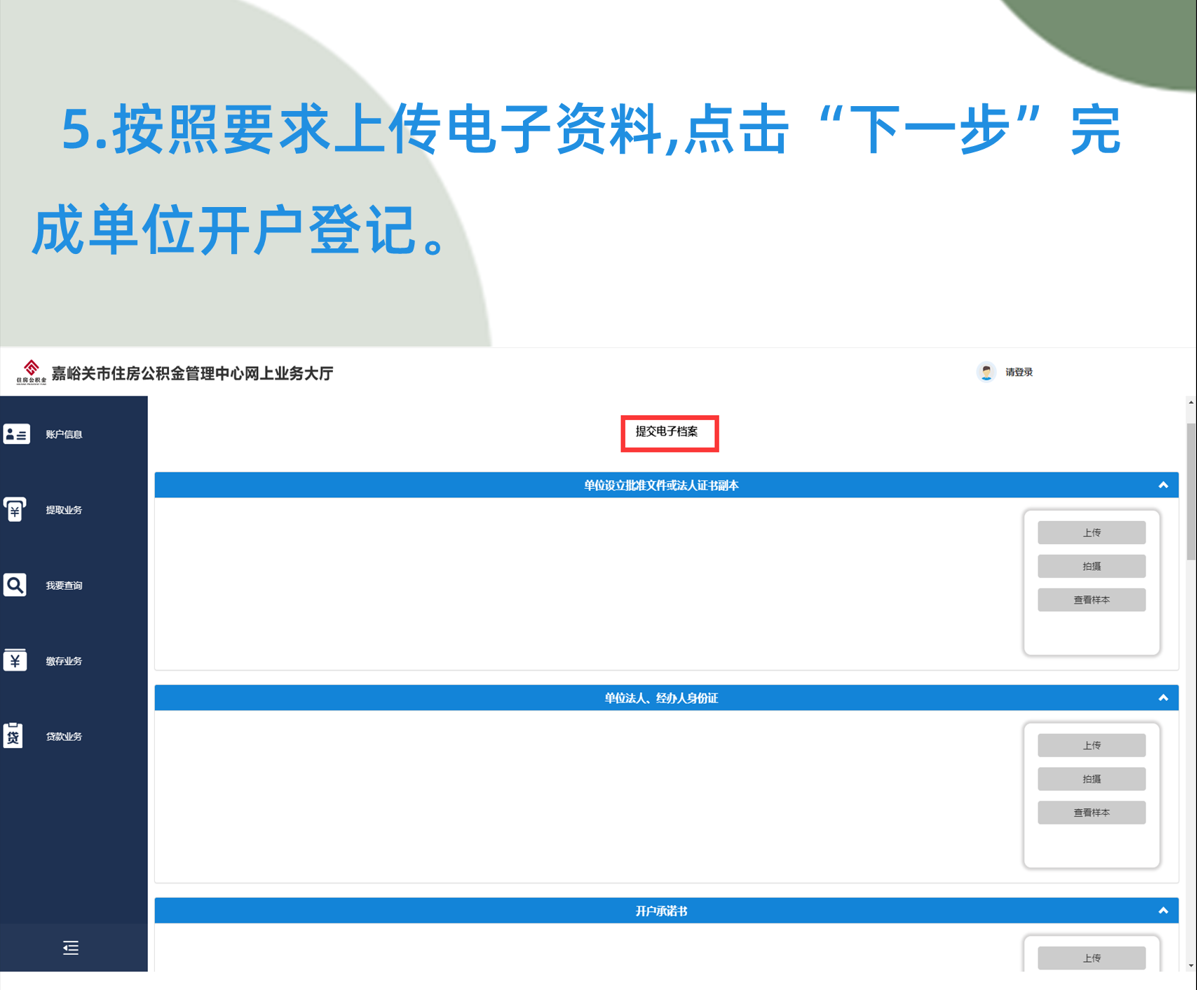The height and width of the screenshot is (990, 1197).
Task: Click the vertical scrollbar thumb
Action: click(x=1190, y=490)
